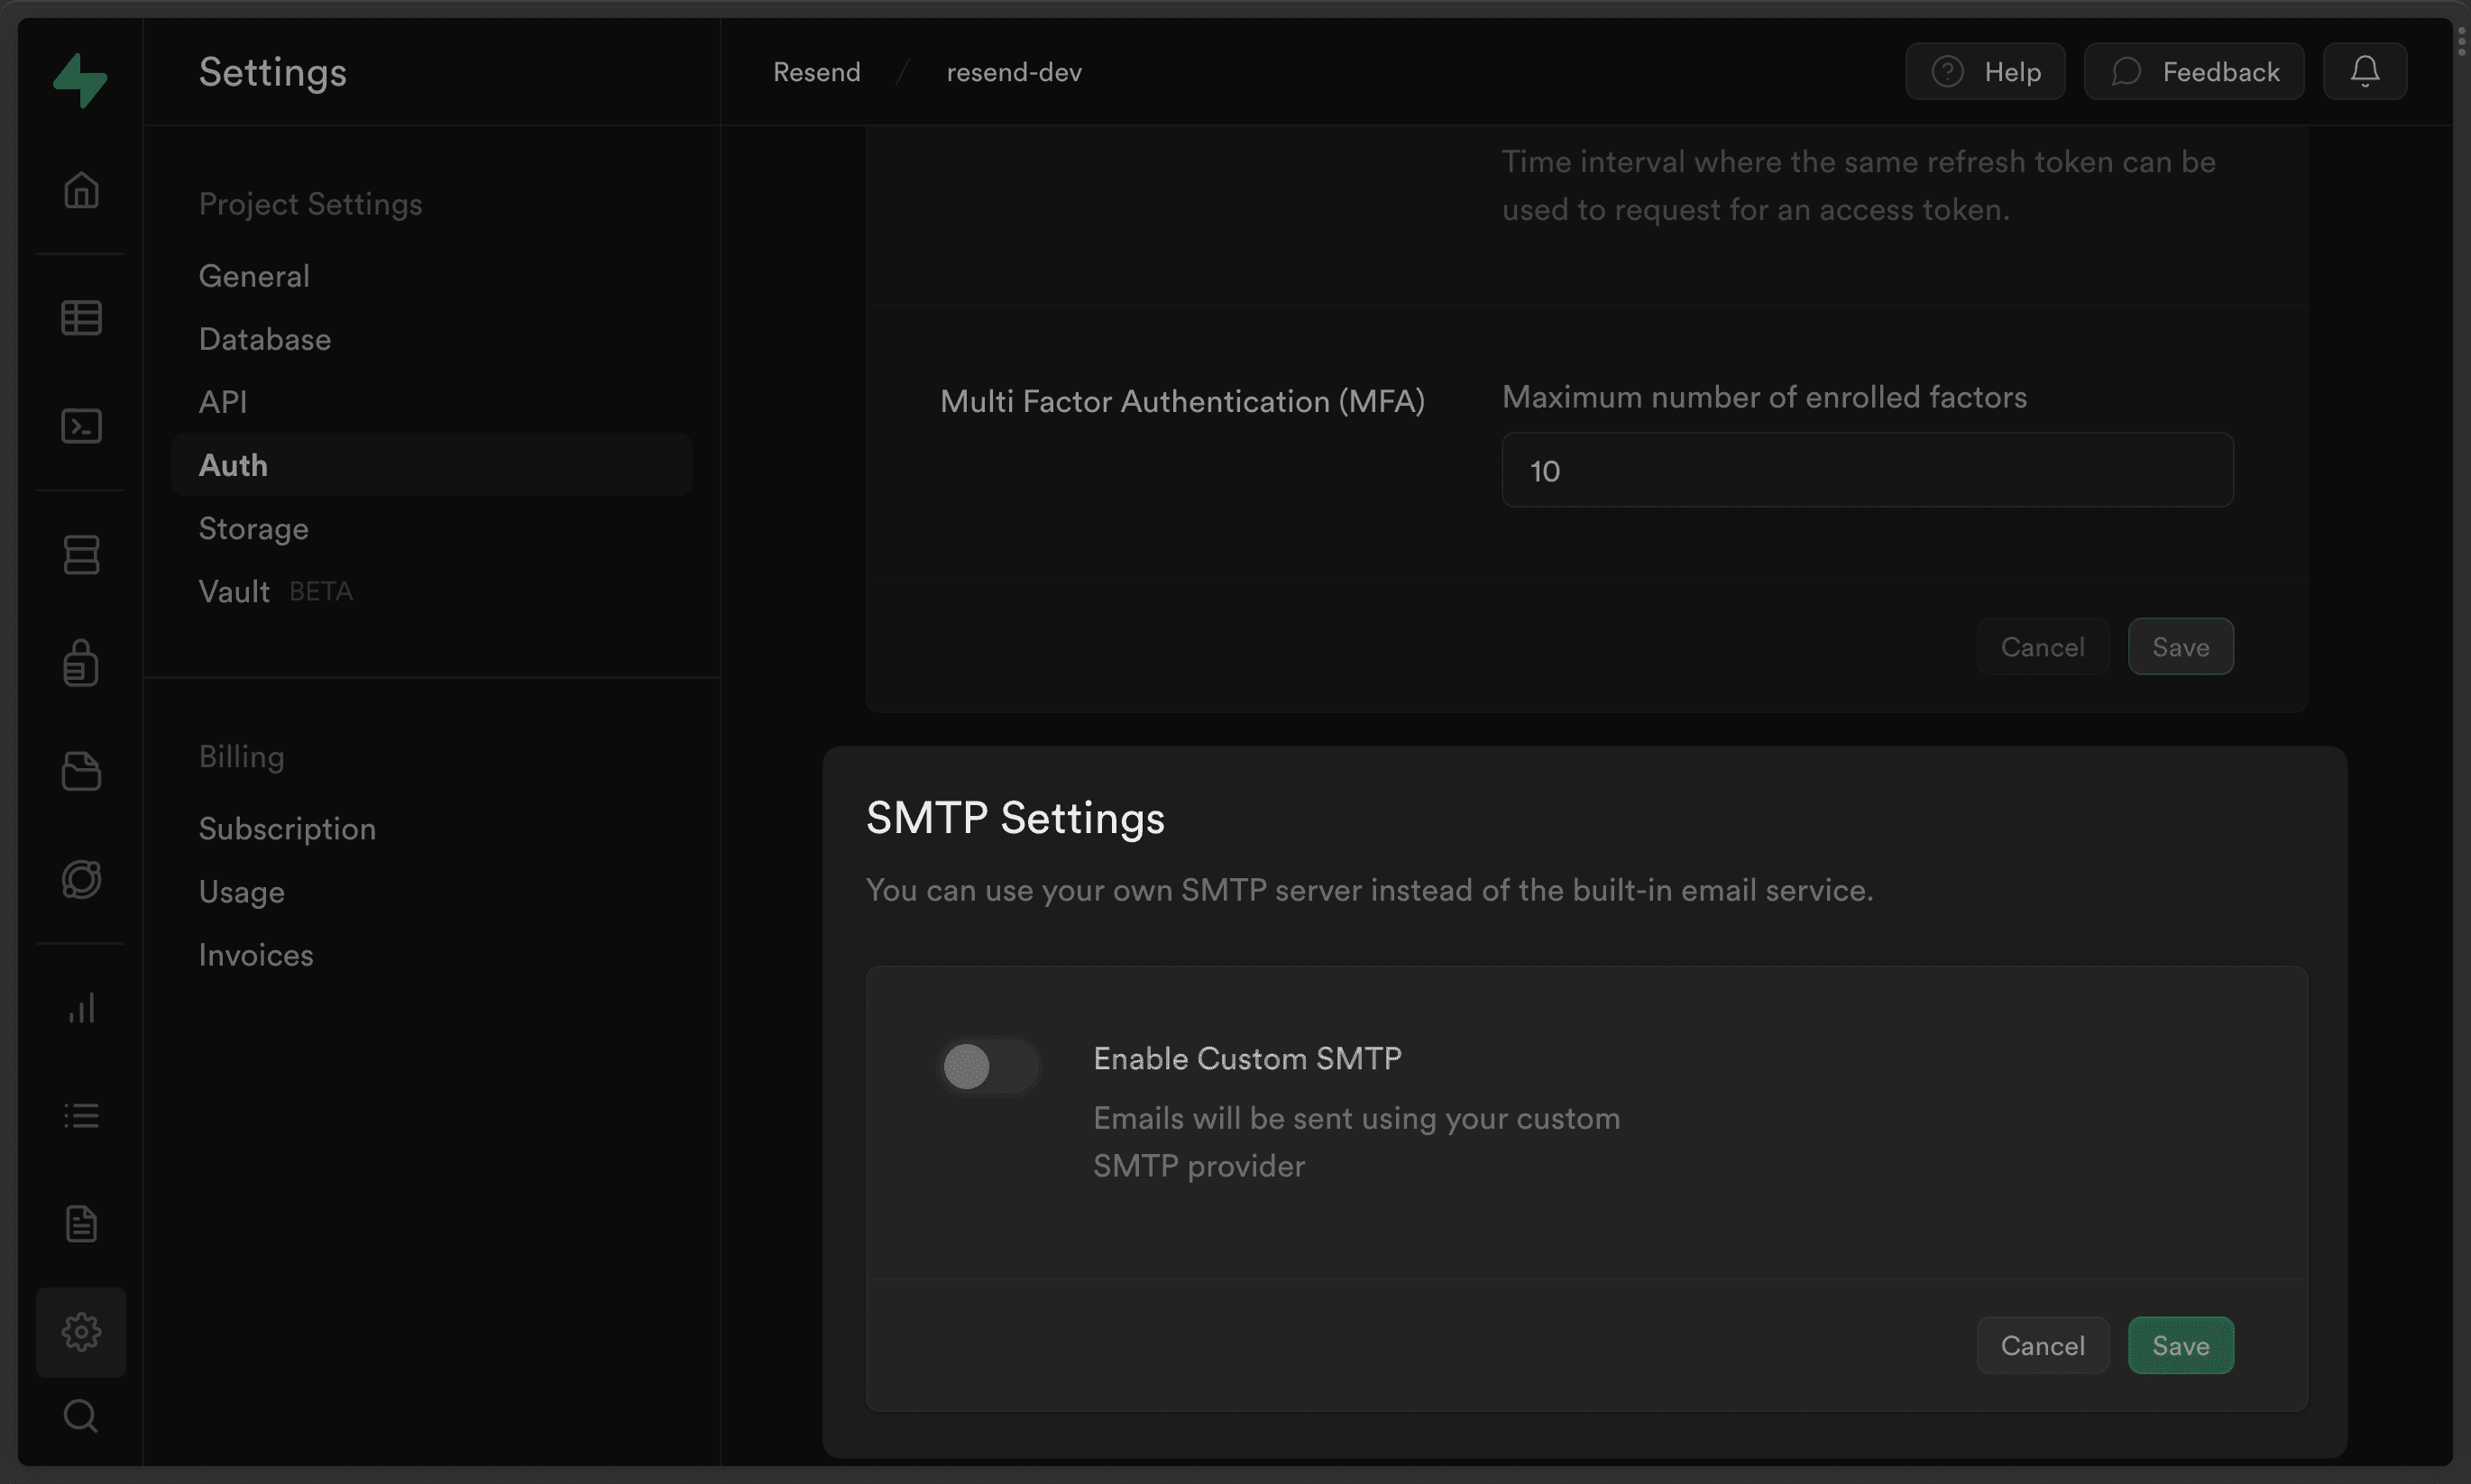2471x1484 pixels.
Task: Switch to the General project settings
Action: pos(254,276)
